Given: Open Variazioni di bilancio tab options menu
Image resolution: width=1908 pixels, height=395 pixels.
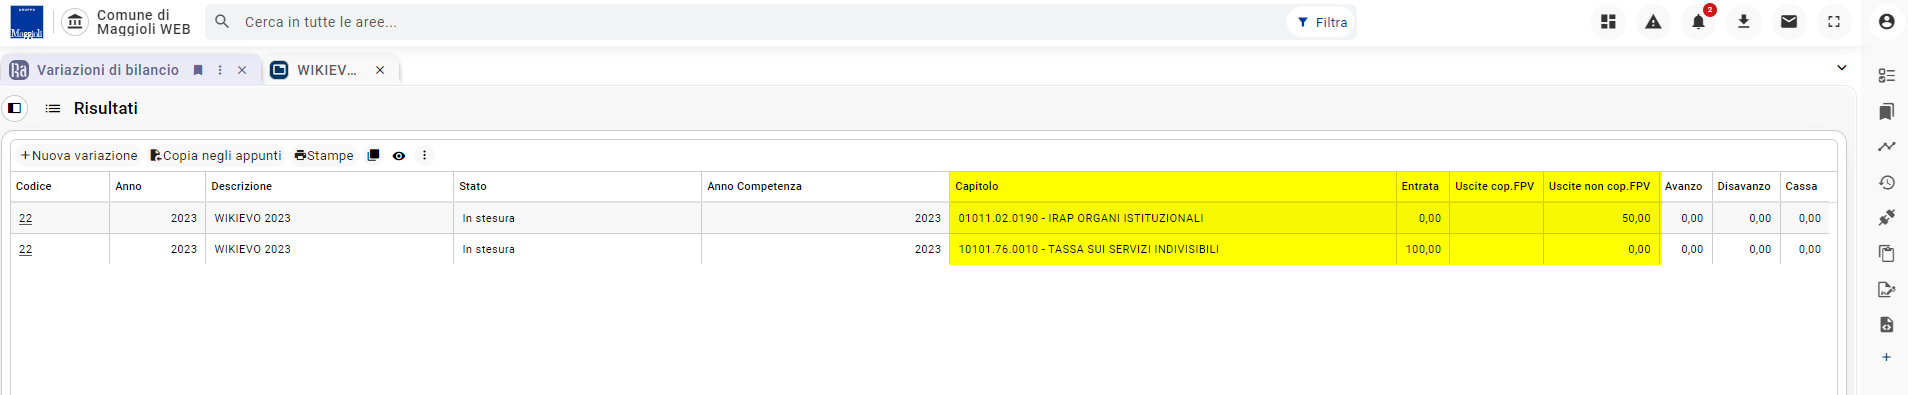Looking at the screenshot, I should 220,70.
